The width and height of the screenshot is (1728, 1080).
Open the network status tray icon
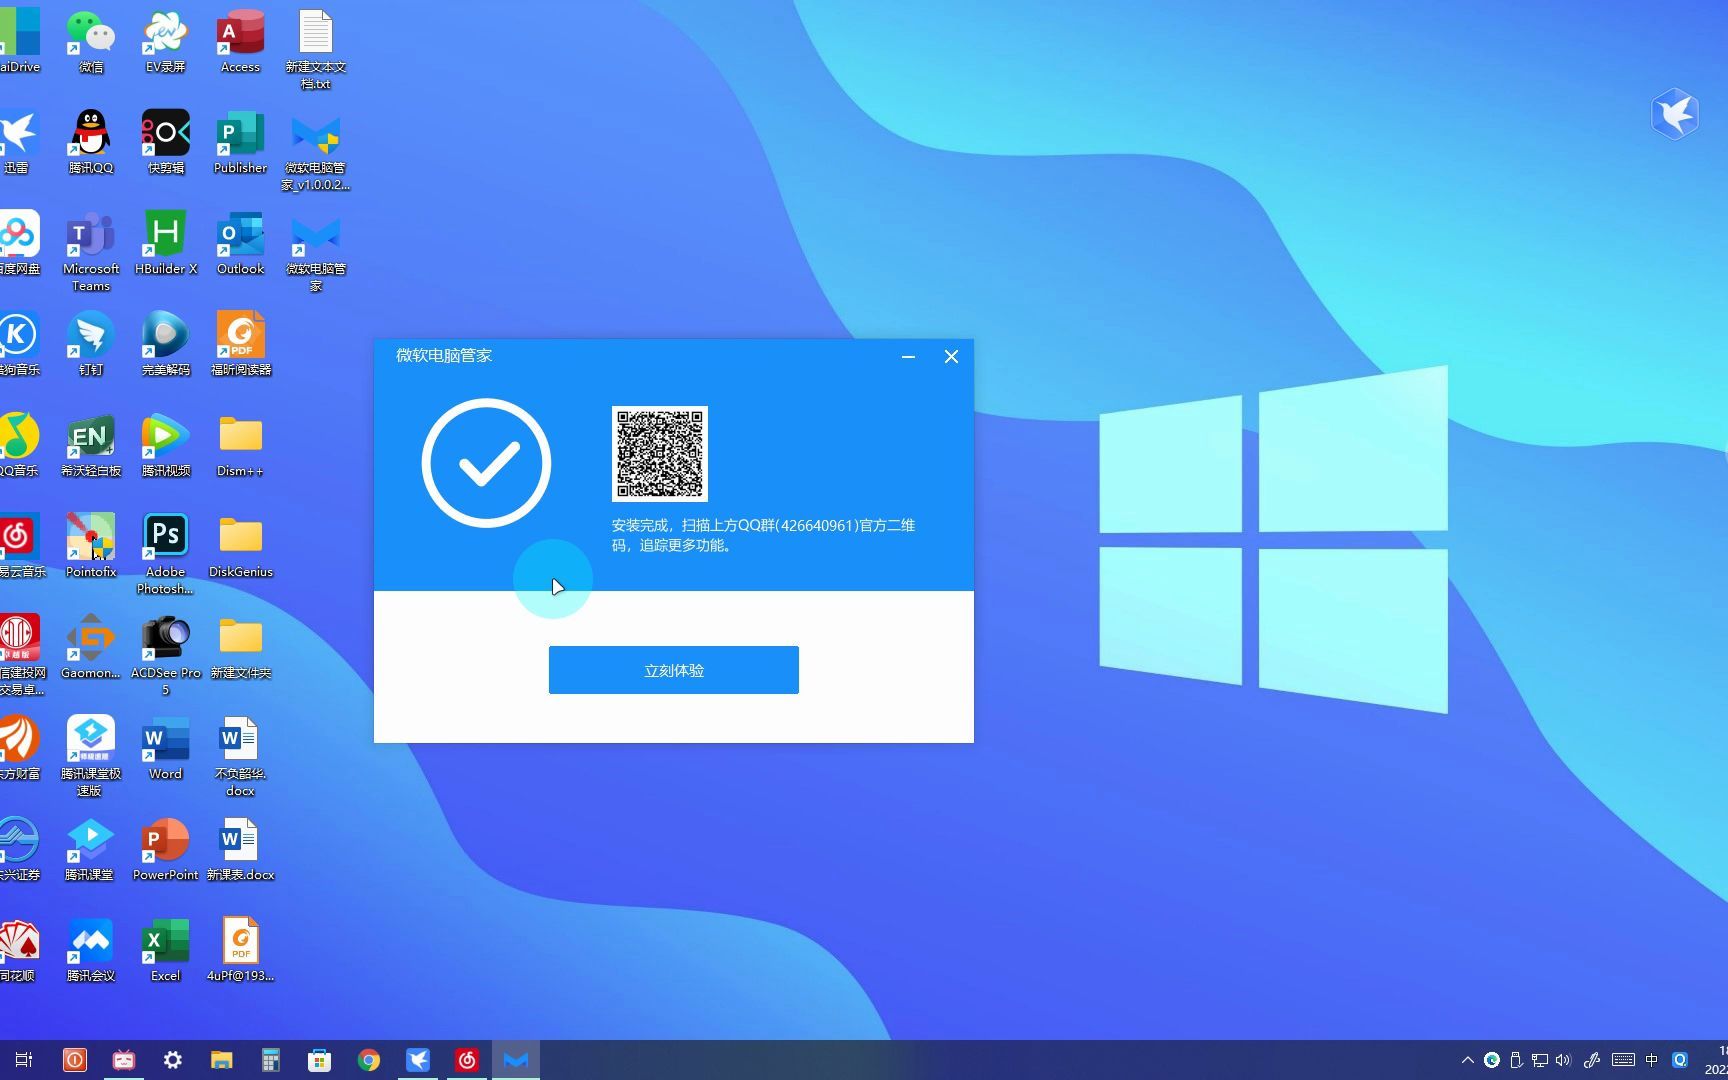click(1540, 1060)
